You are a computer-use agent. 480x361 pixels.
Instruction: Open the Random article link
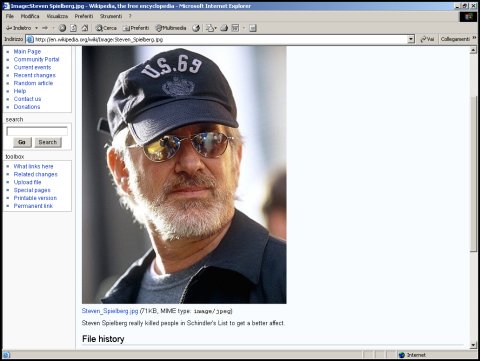pos(33,83)
